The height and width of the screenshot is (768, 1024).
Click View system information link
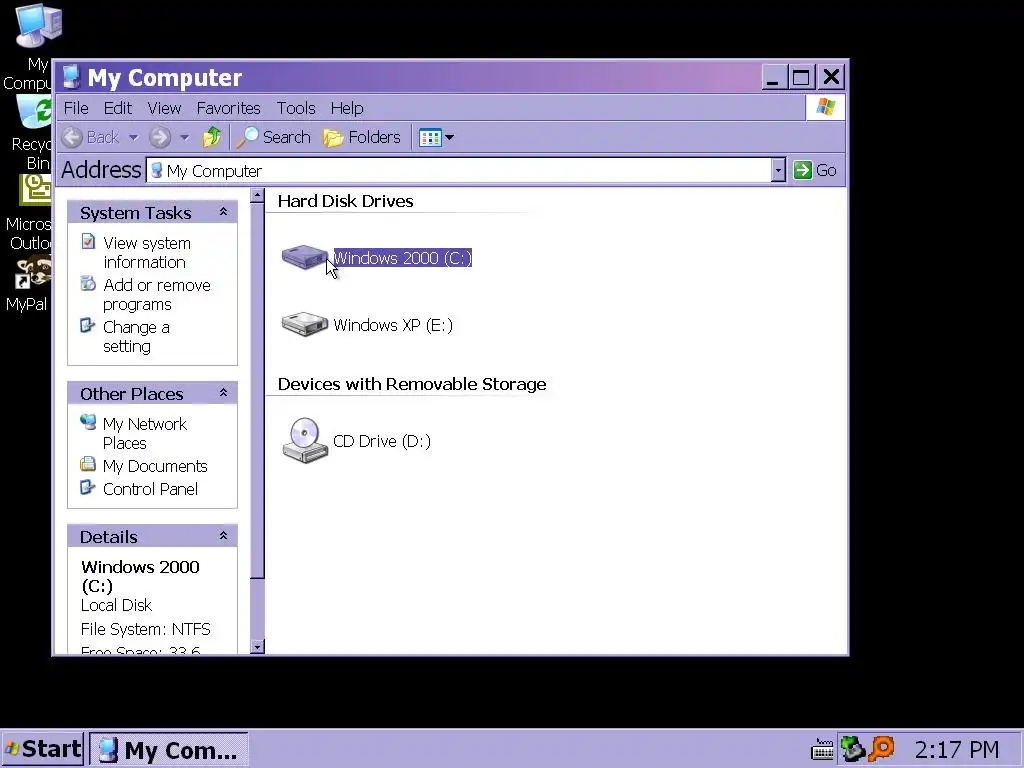pyautogui.click(x=147, y=252)
